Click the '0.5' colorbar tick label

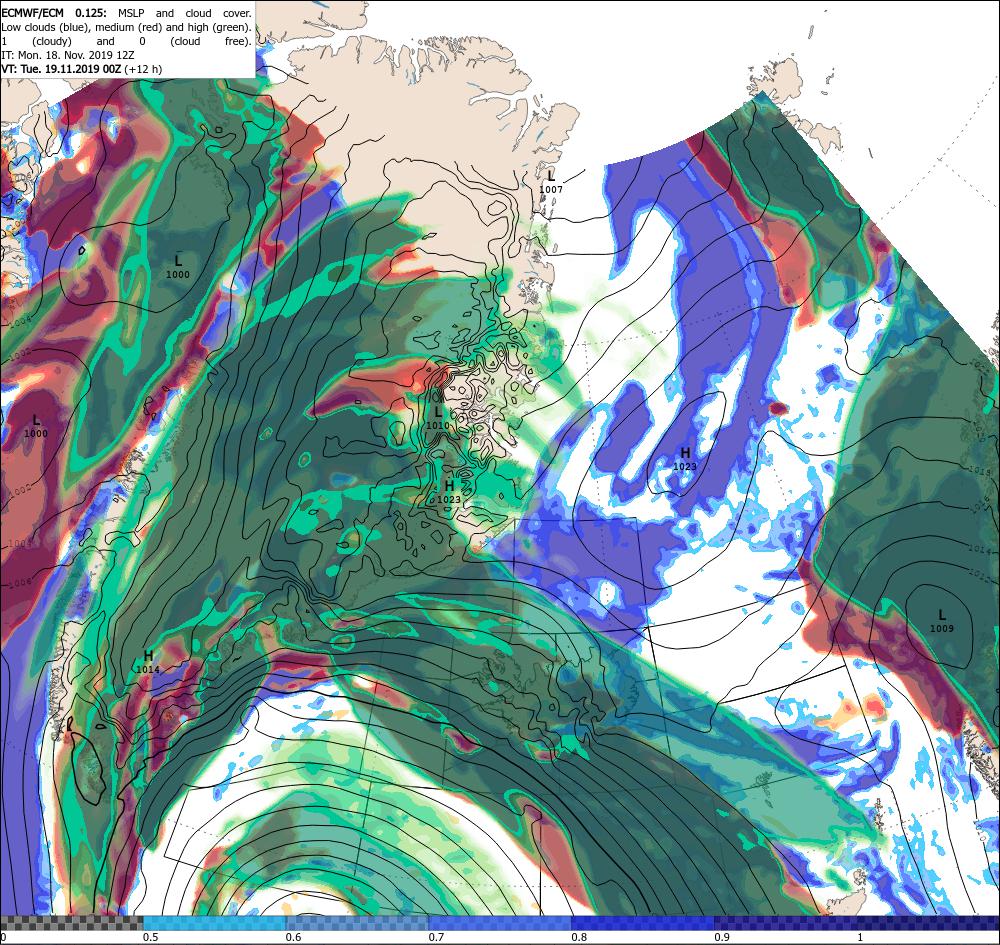[151, 937]
